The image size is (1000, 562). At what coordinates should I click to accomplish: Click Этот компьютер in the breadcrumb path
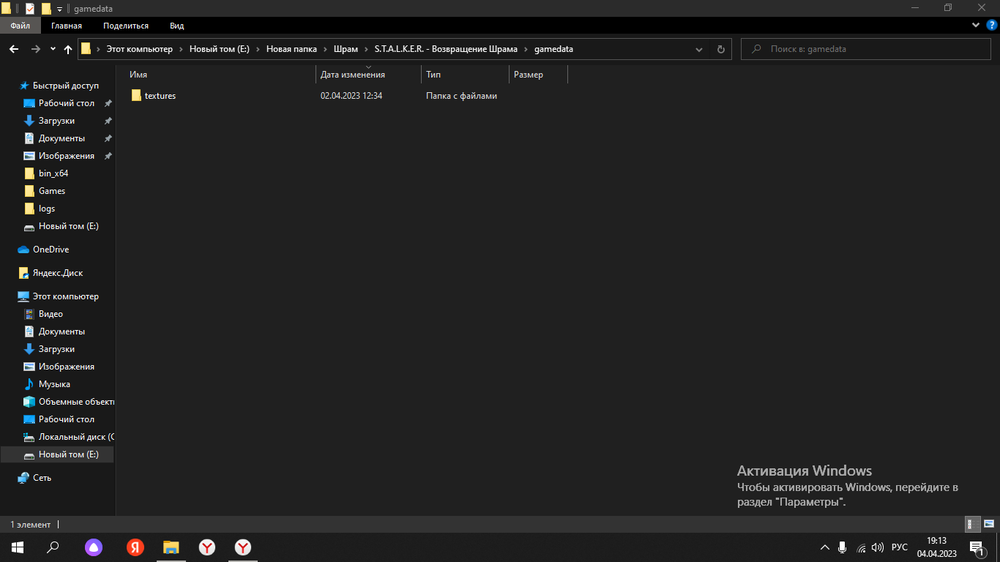(x=139, y=49)
